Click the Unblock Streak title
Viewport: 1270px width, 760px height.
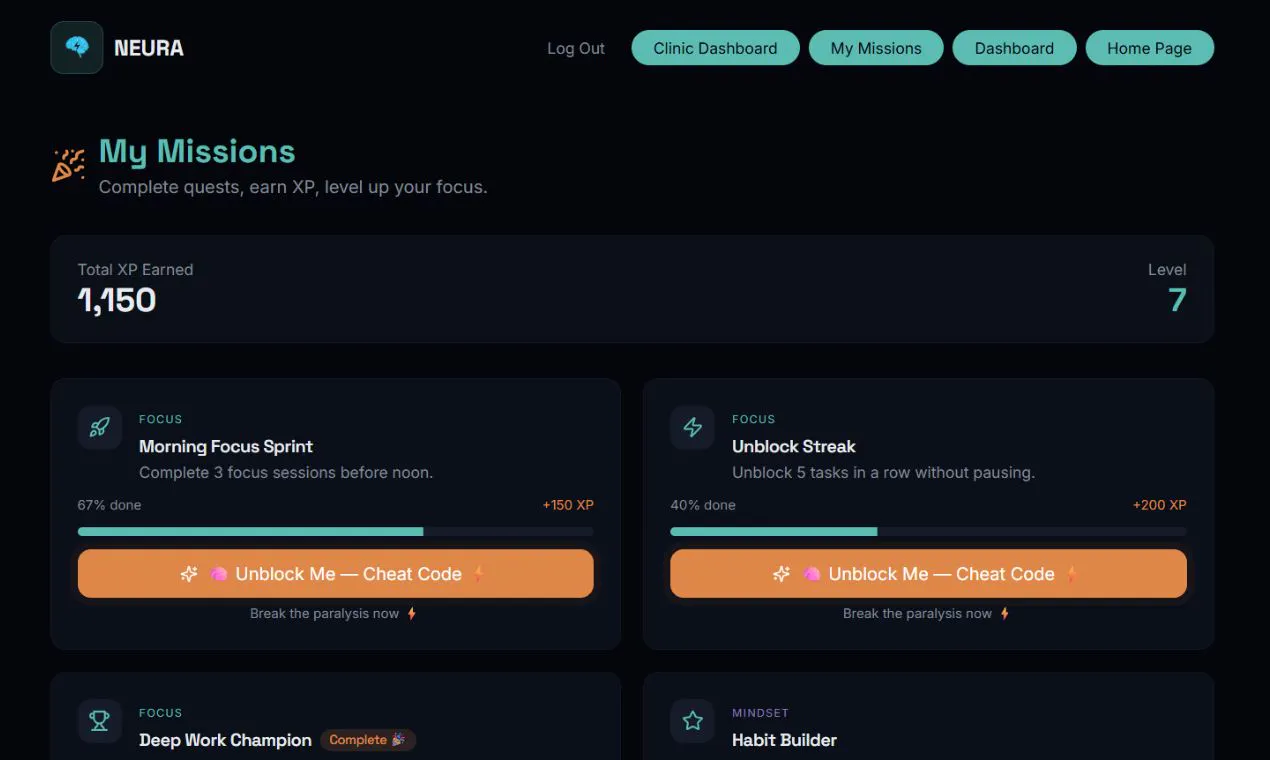point(794,447)
